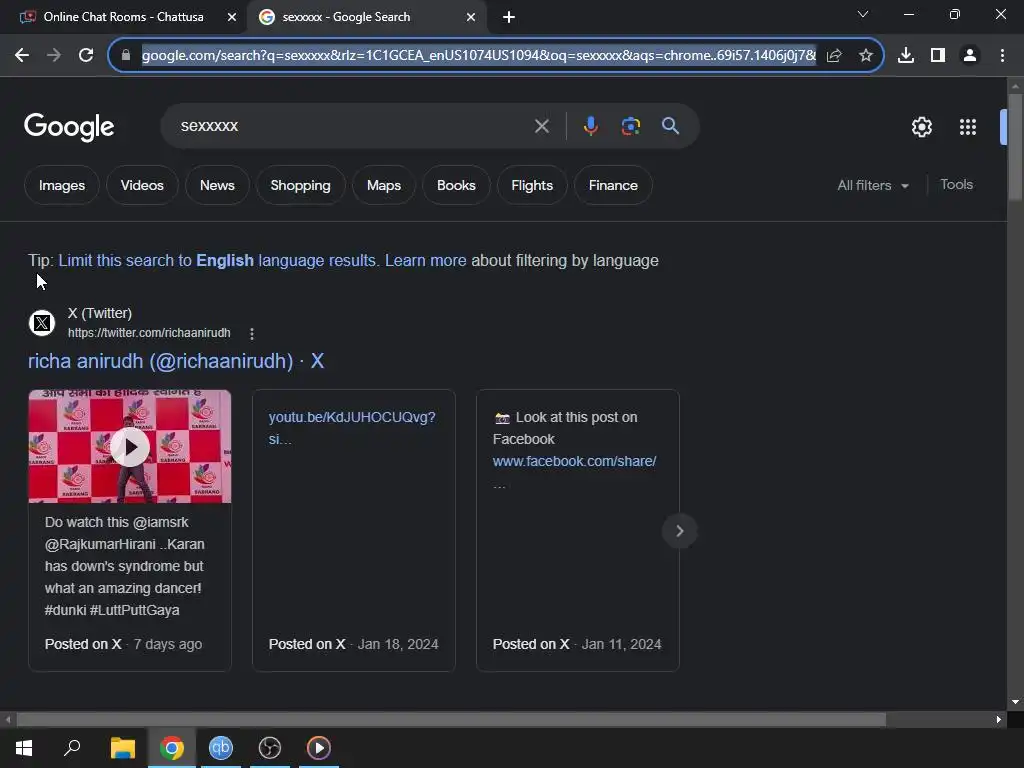Viewport: 1024px width, 768px height.
Task: Click the X (Twitter) favicon
Action: [42, 323]
